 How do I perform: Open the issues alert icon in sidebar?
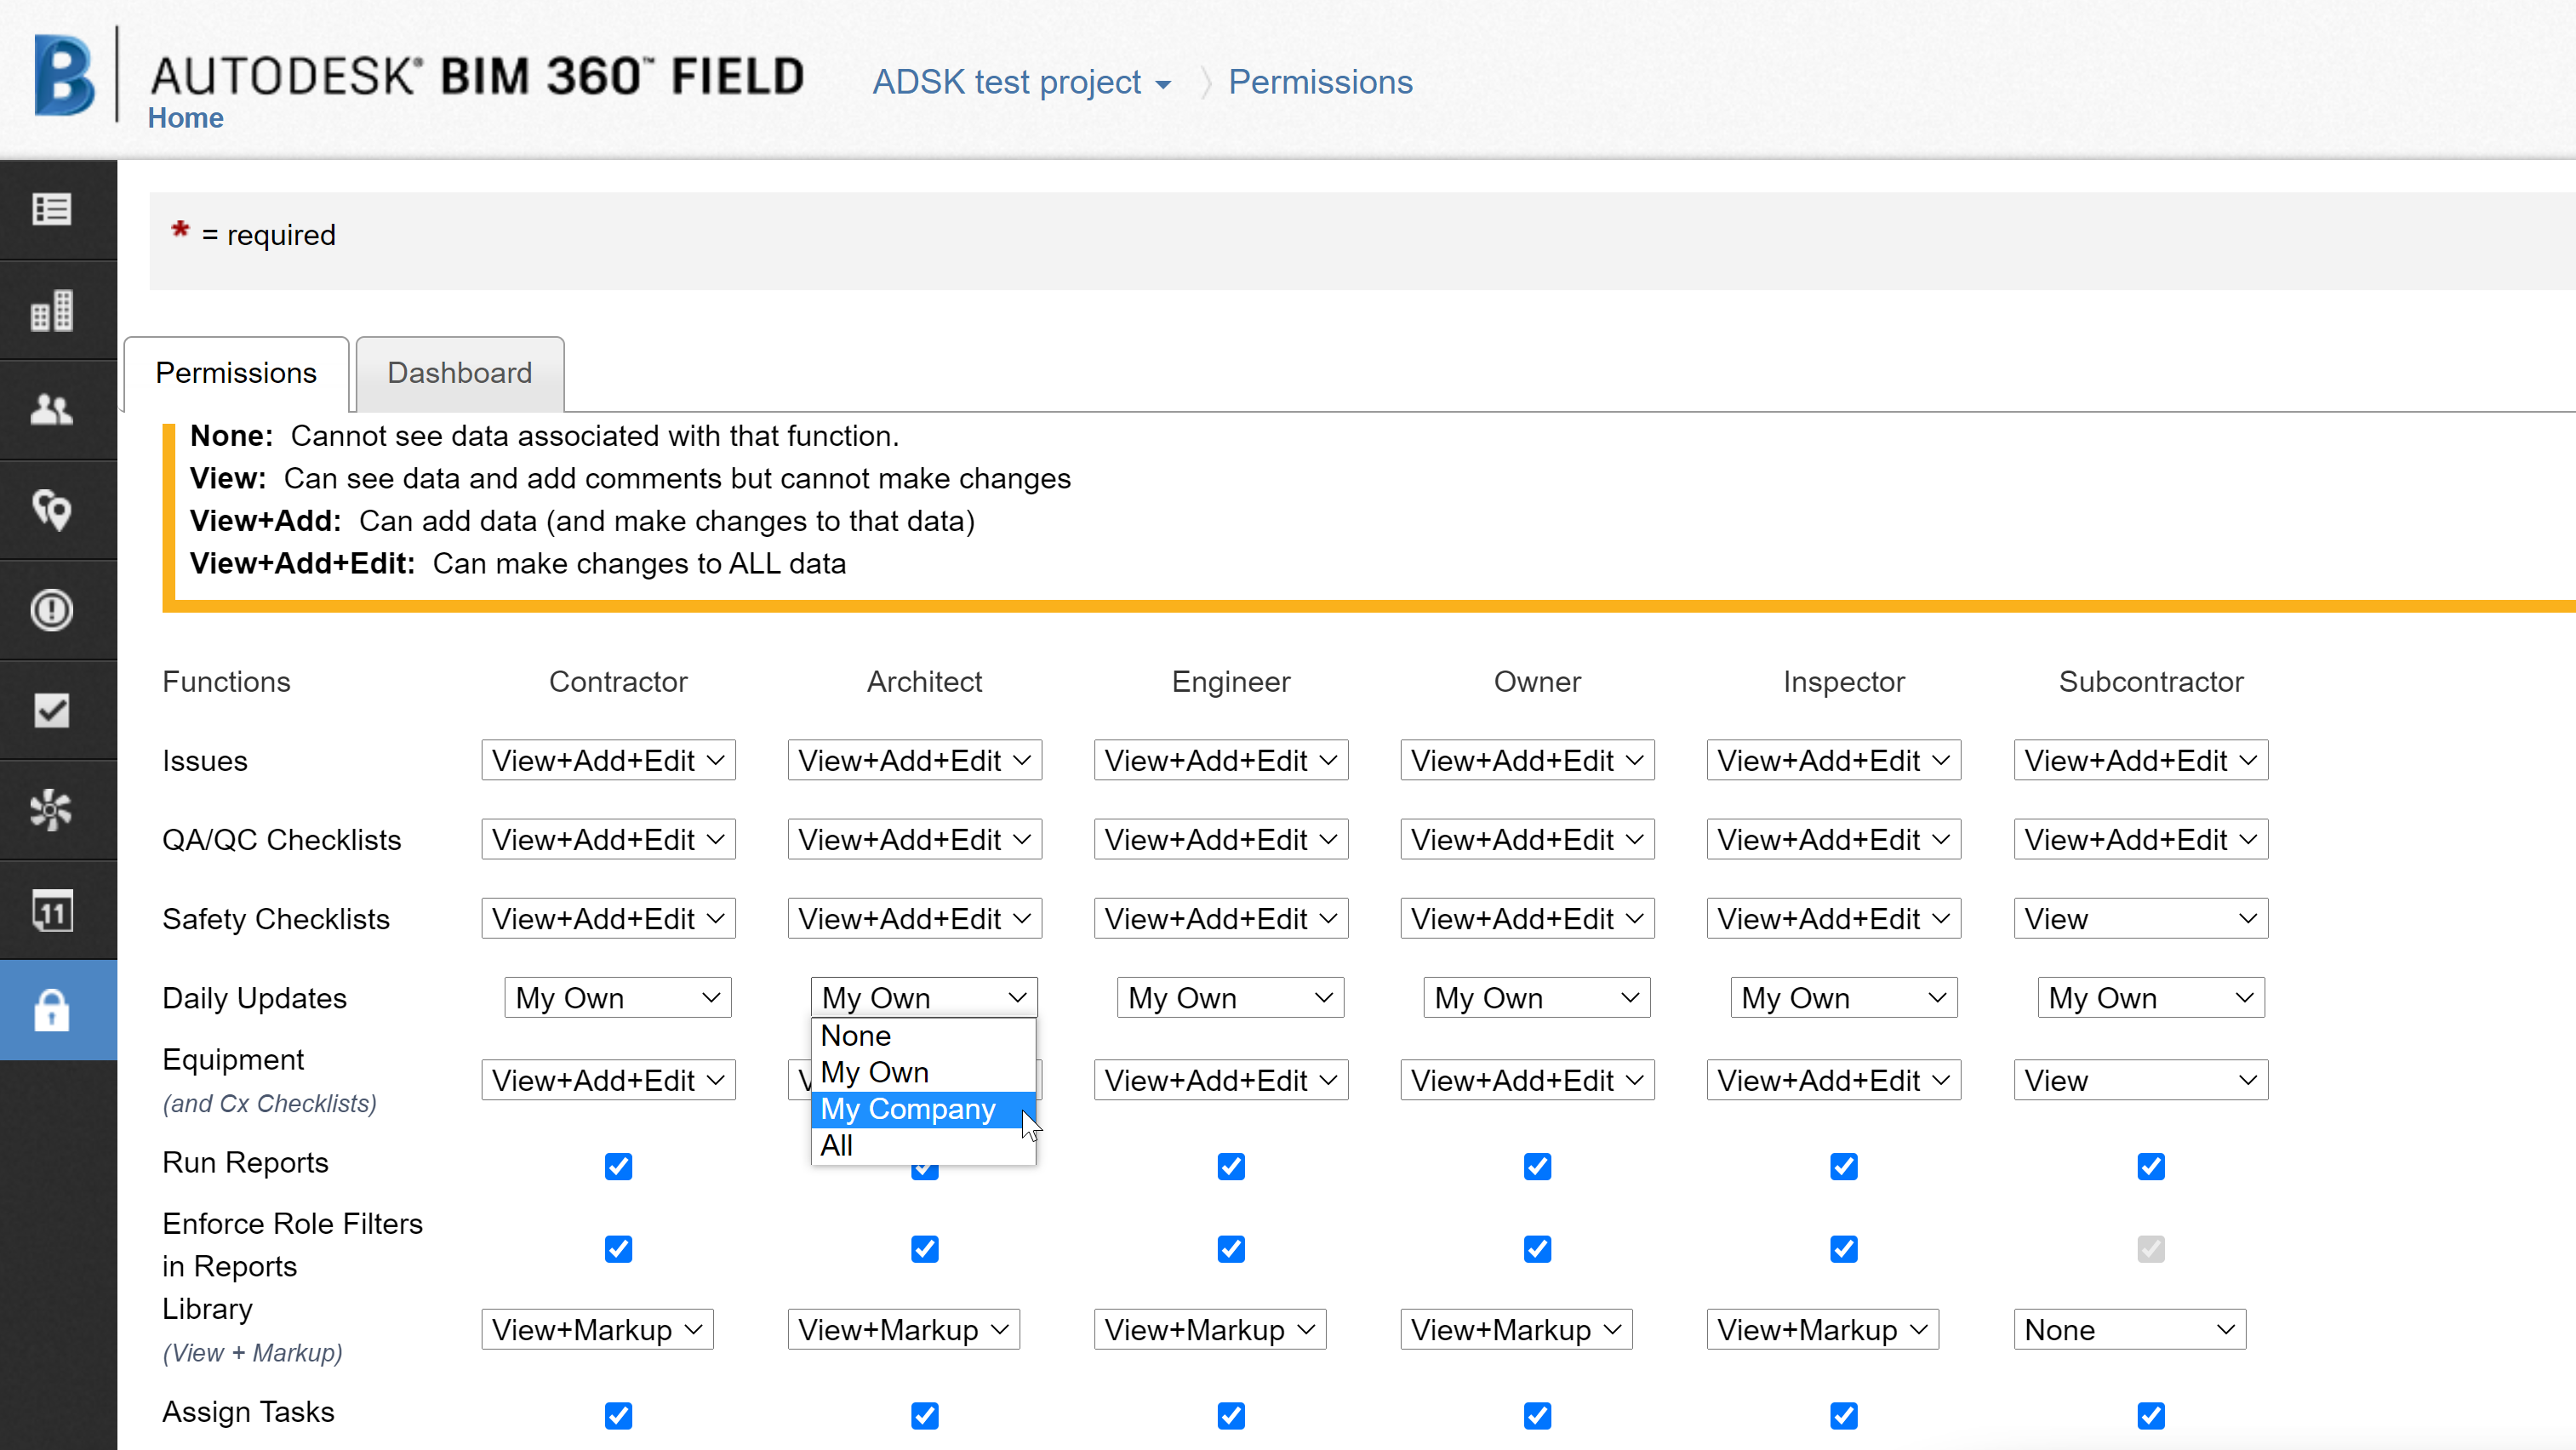(x=51, y=610)
